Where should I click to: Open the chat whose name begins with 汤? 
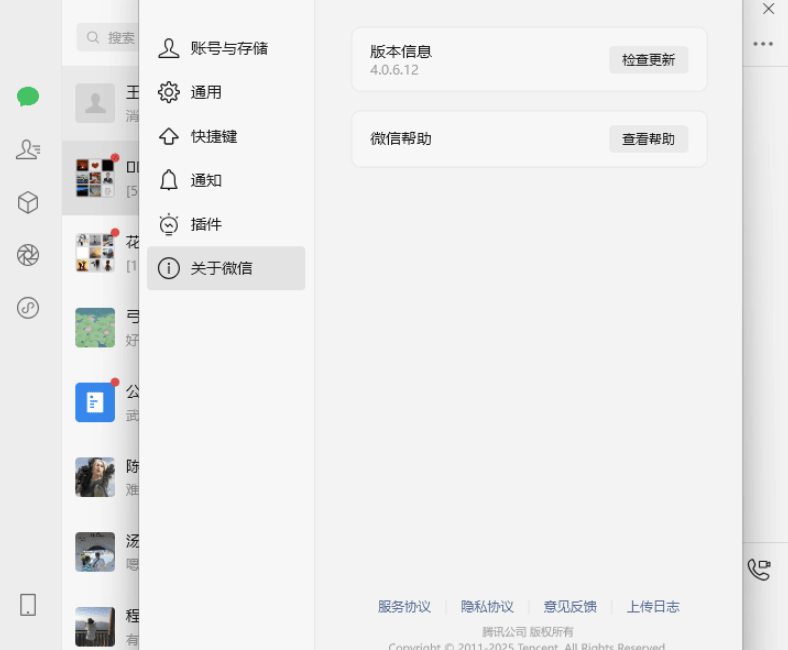tap(101, 552)
